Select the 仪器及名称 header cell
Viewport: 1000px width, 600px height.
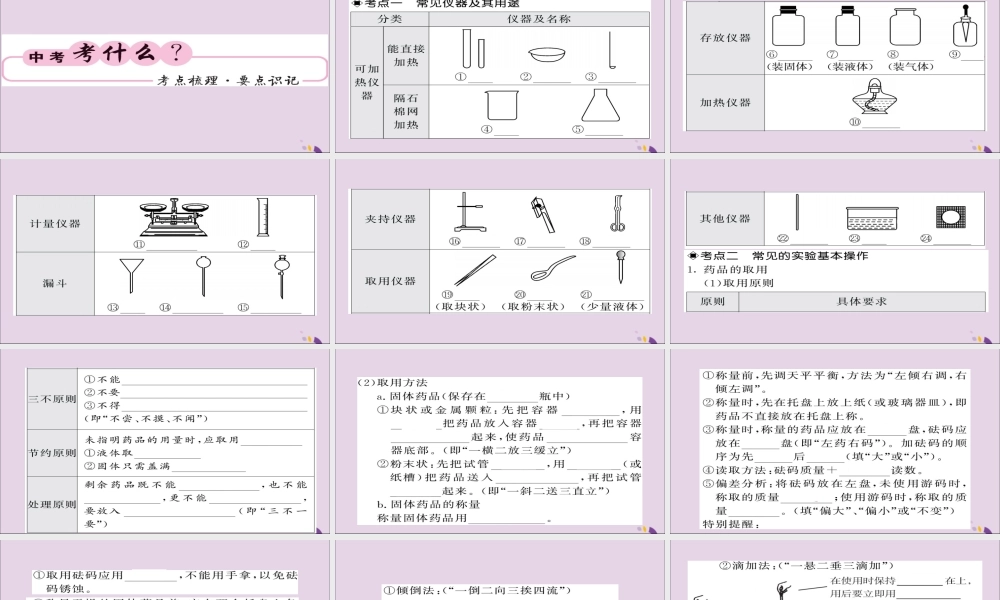pos(539,19)
